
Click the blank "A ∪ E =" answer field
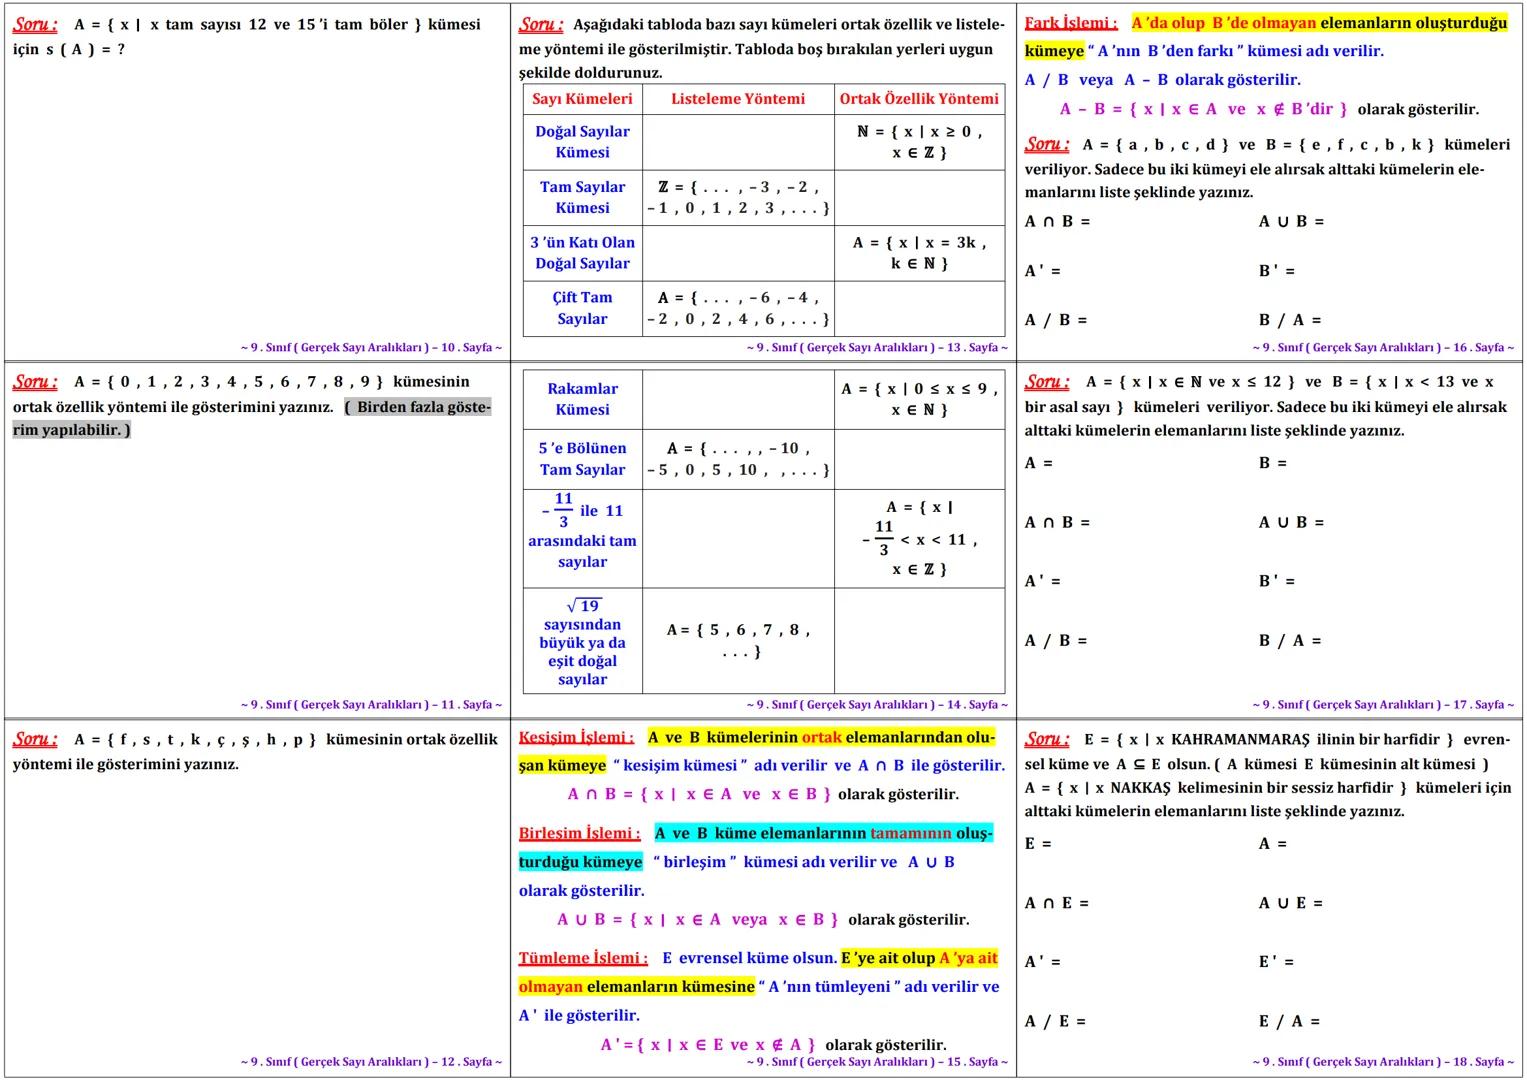(x=1288, y=903)
